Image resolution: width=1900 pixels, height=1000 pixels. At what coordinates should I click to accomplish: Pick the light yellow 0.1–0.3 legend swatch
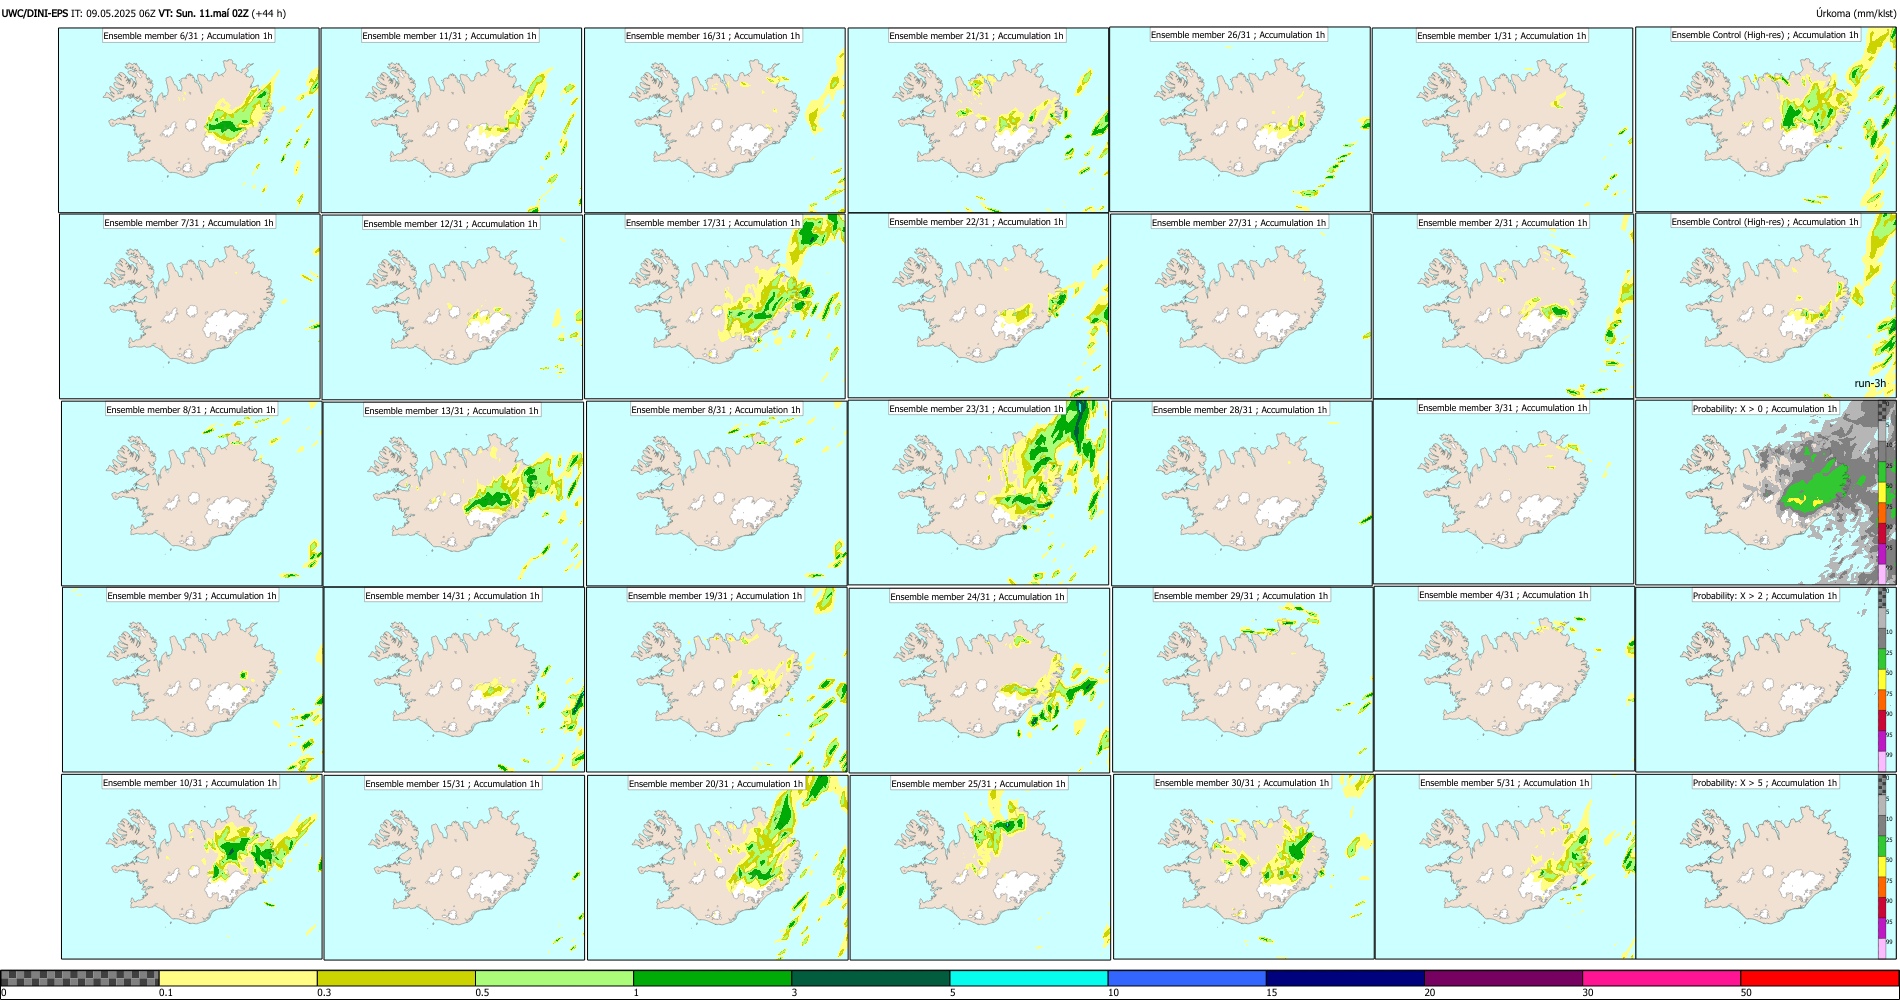pyautogui.click(x=238, y=978)
